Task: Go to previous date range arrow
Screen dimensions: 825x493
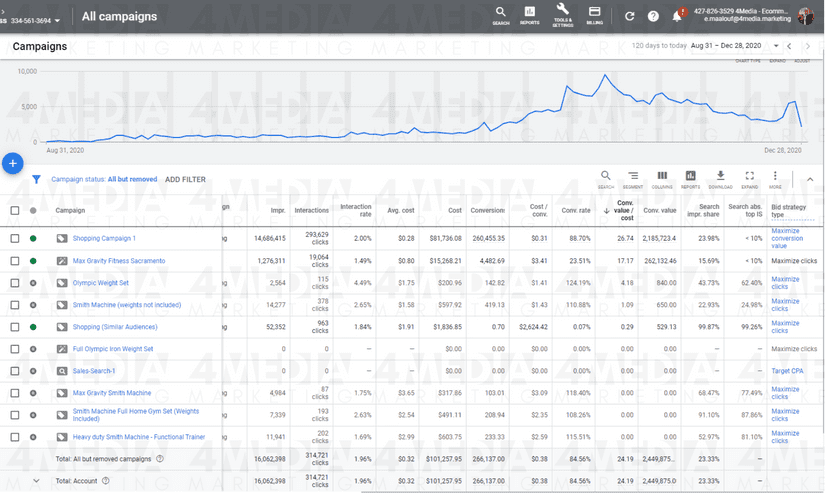Action: click(x=789, y=46)
